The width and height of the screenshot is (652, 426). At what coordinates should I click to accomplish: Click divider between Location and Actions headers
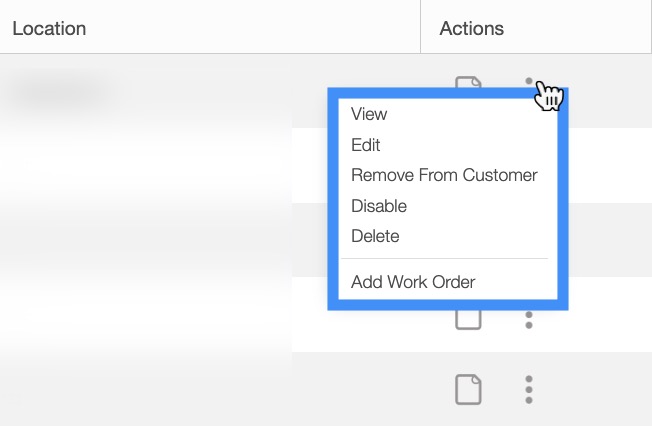coord(421,27)
